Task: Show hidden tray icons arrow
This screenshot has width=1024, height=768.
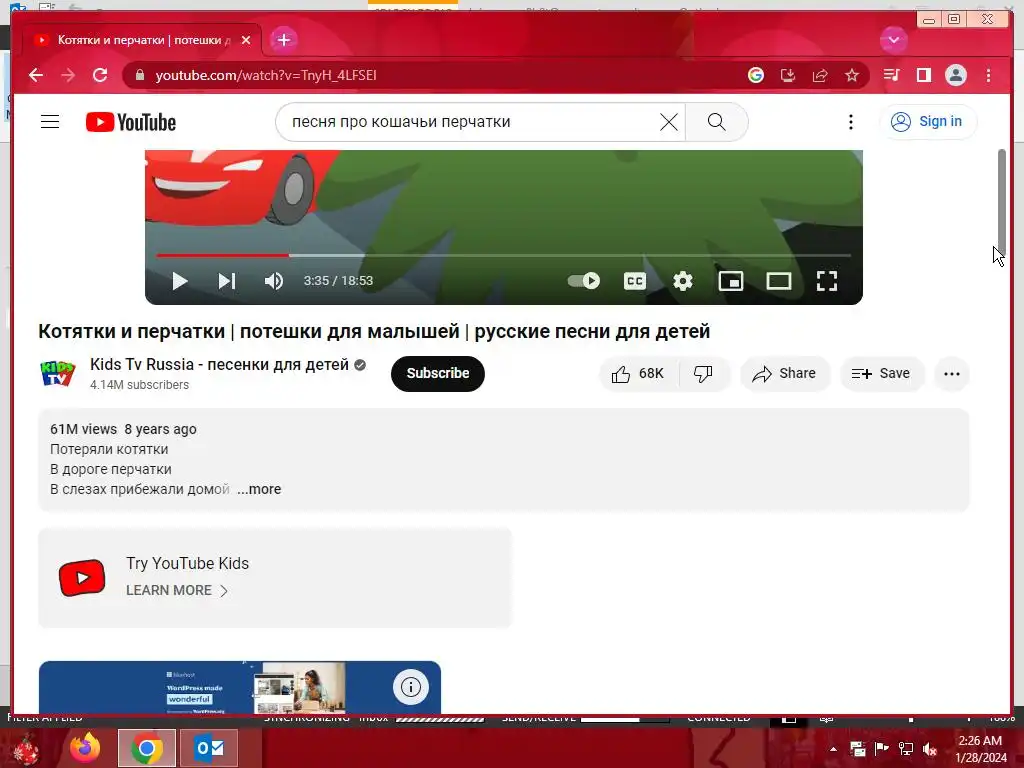Action: click(x=833, y=749)
